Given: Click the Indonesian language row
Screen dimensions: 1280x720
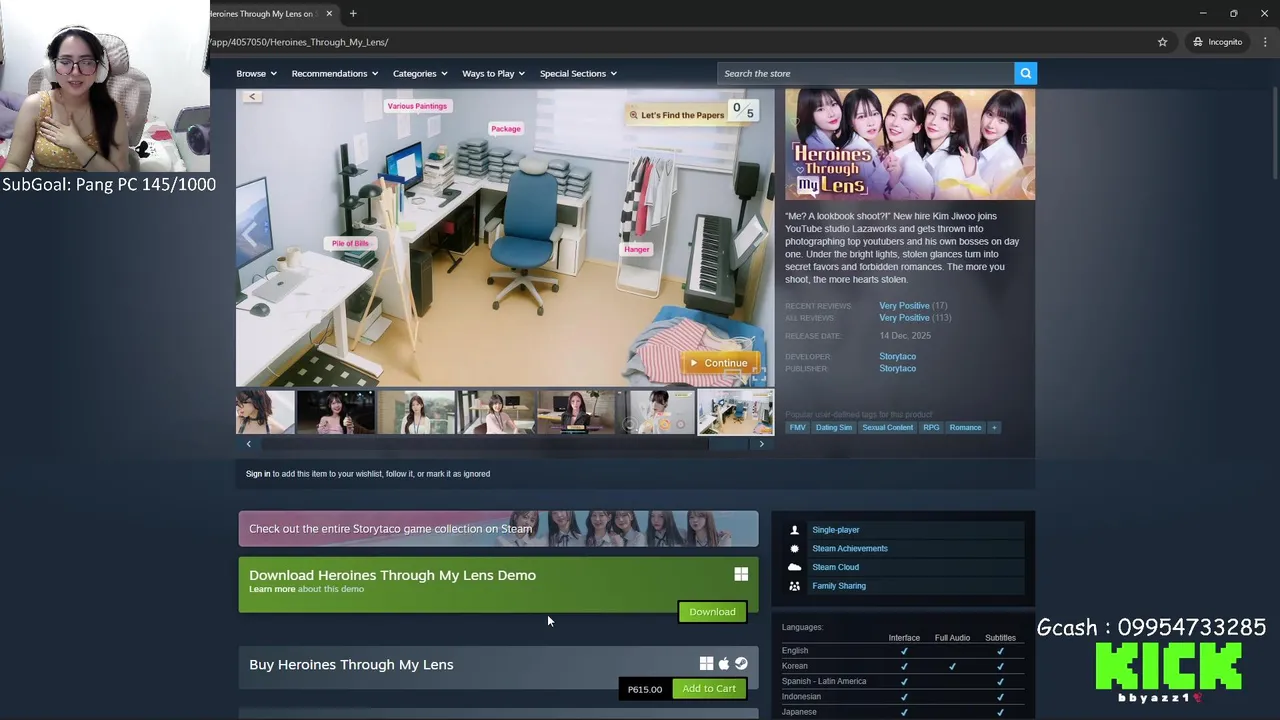Looking at the screenshot, I should pyautogui.click(x=904, y=696).
